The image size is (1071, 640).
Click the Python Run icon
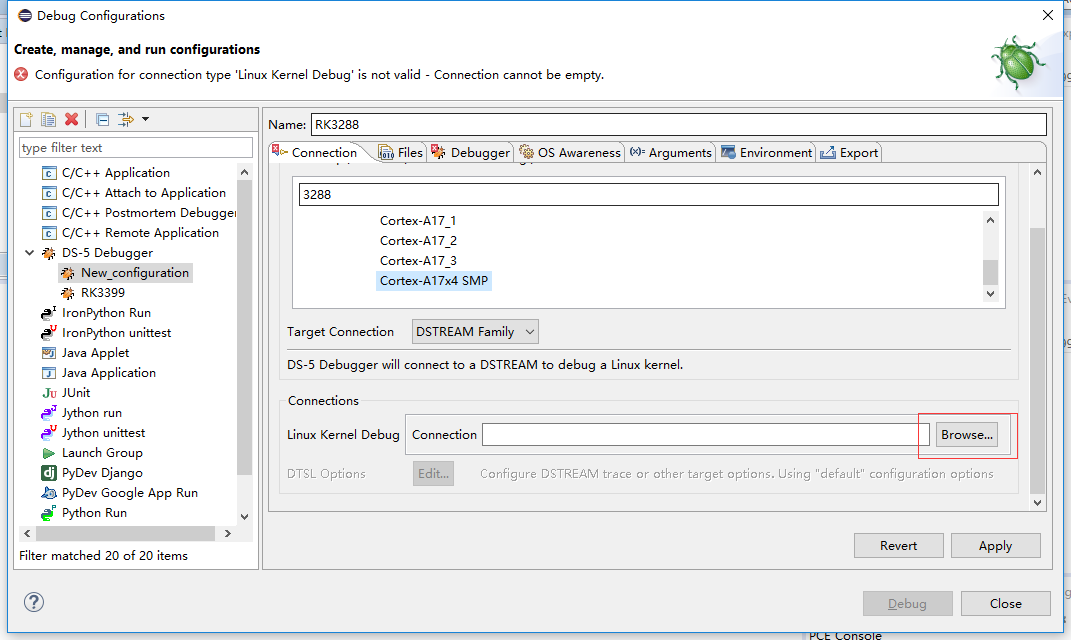click(48, 513)
